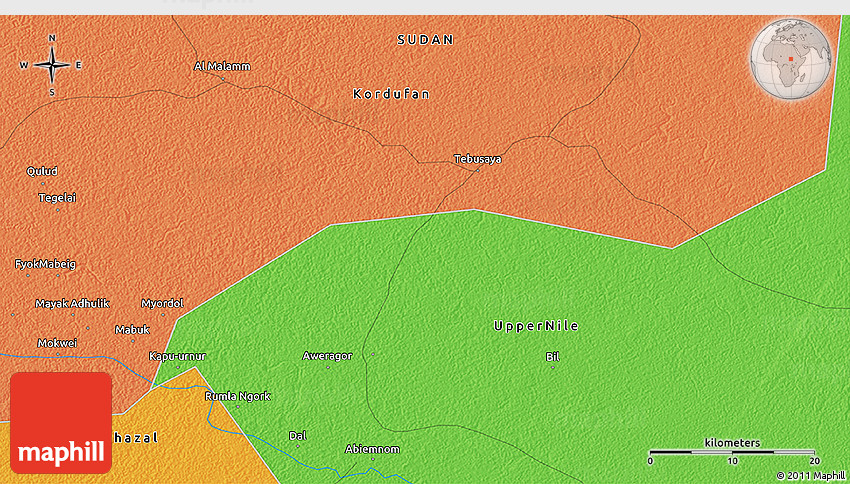Click the SUDAN country label

tap(425, 40)
